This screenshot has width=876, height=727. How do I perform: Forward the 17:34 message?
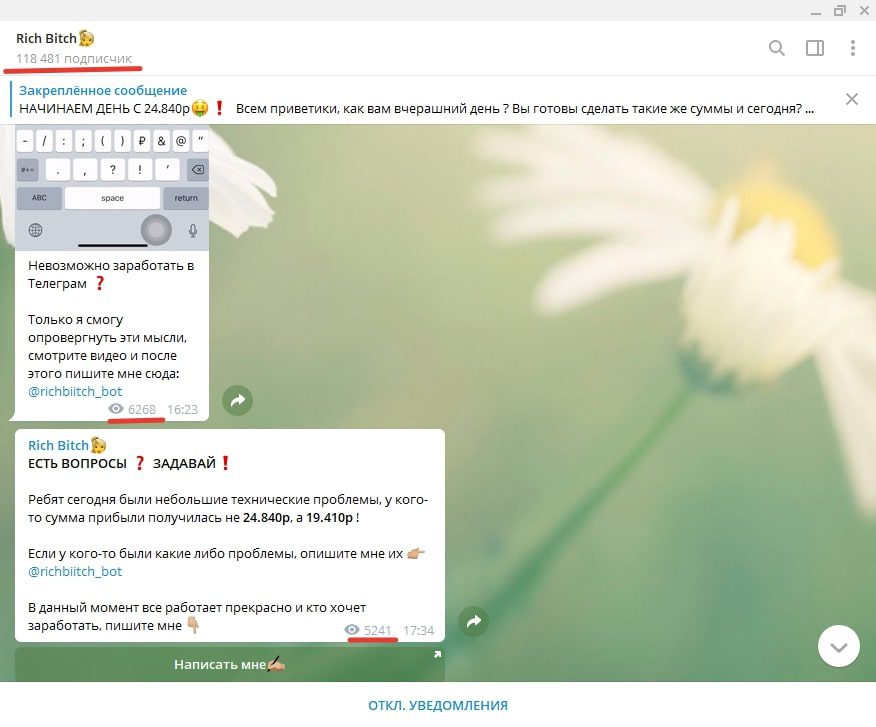pyautogui.click(x=474, y=621)
